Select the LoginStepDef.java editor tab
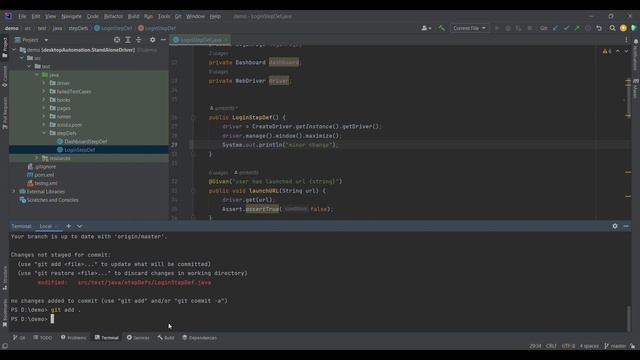The width and height of the screenshot is (640, 360). (x=200, y=40)
